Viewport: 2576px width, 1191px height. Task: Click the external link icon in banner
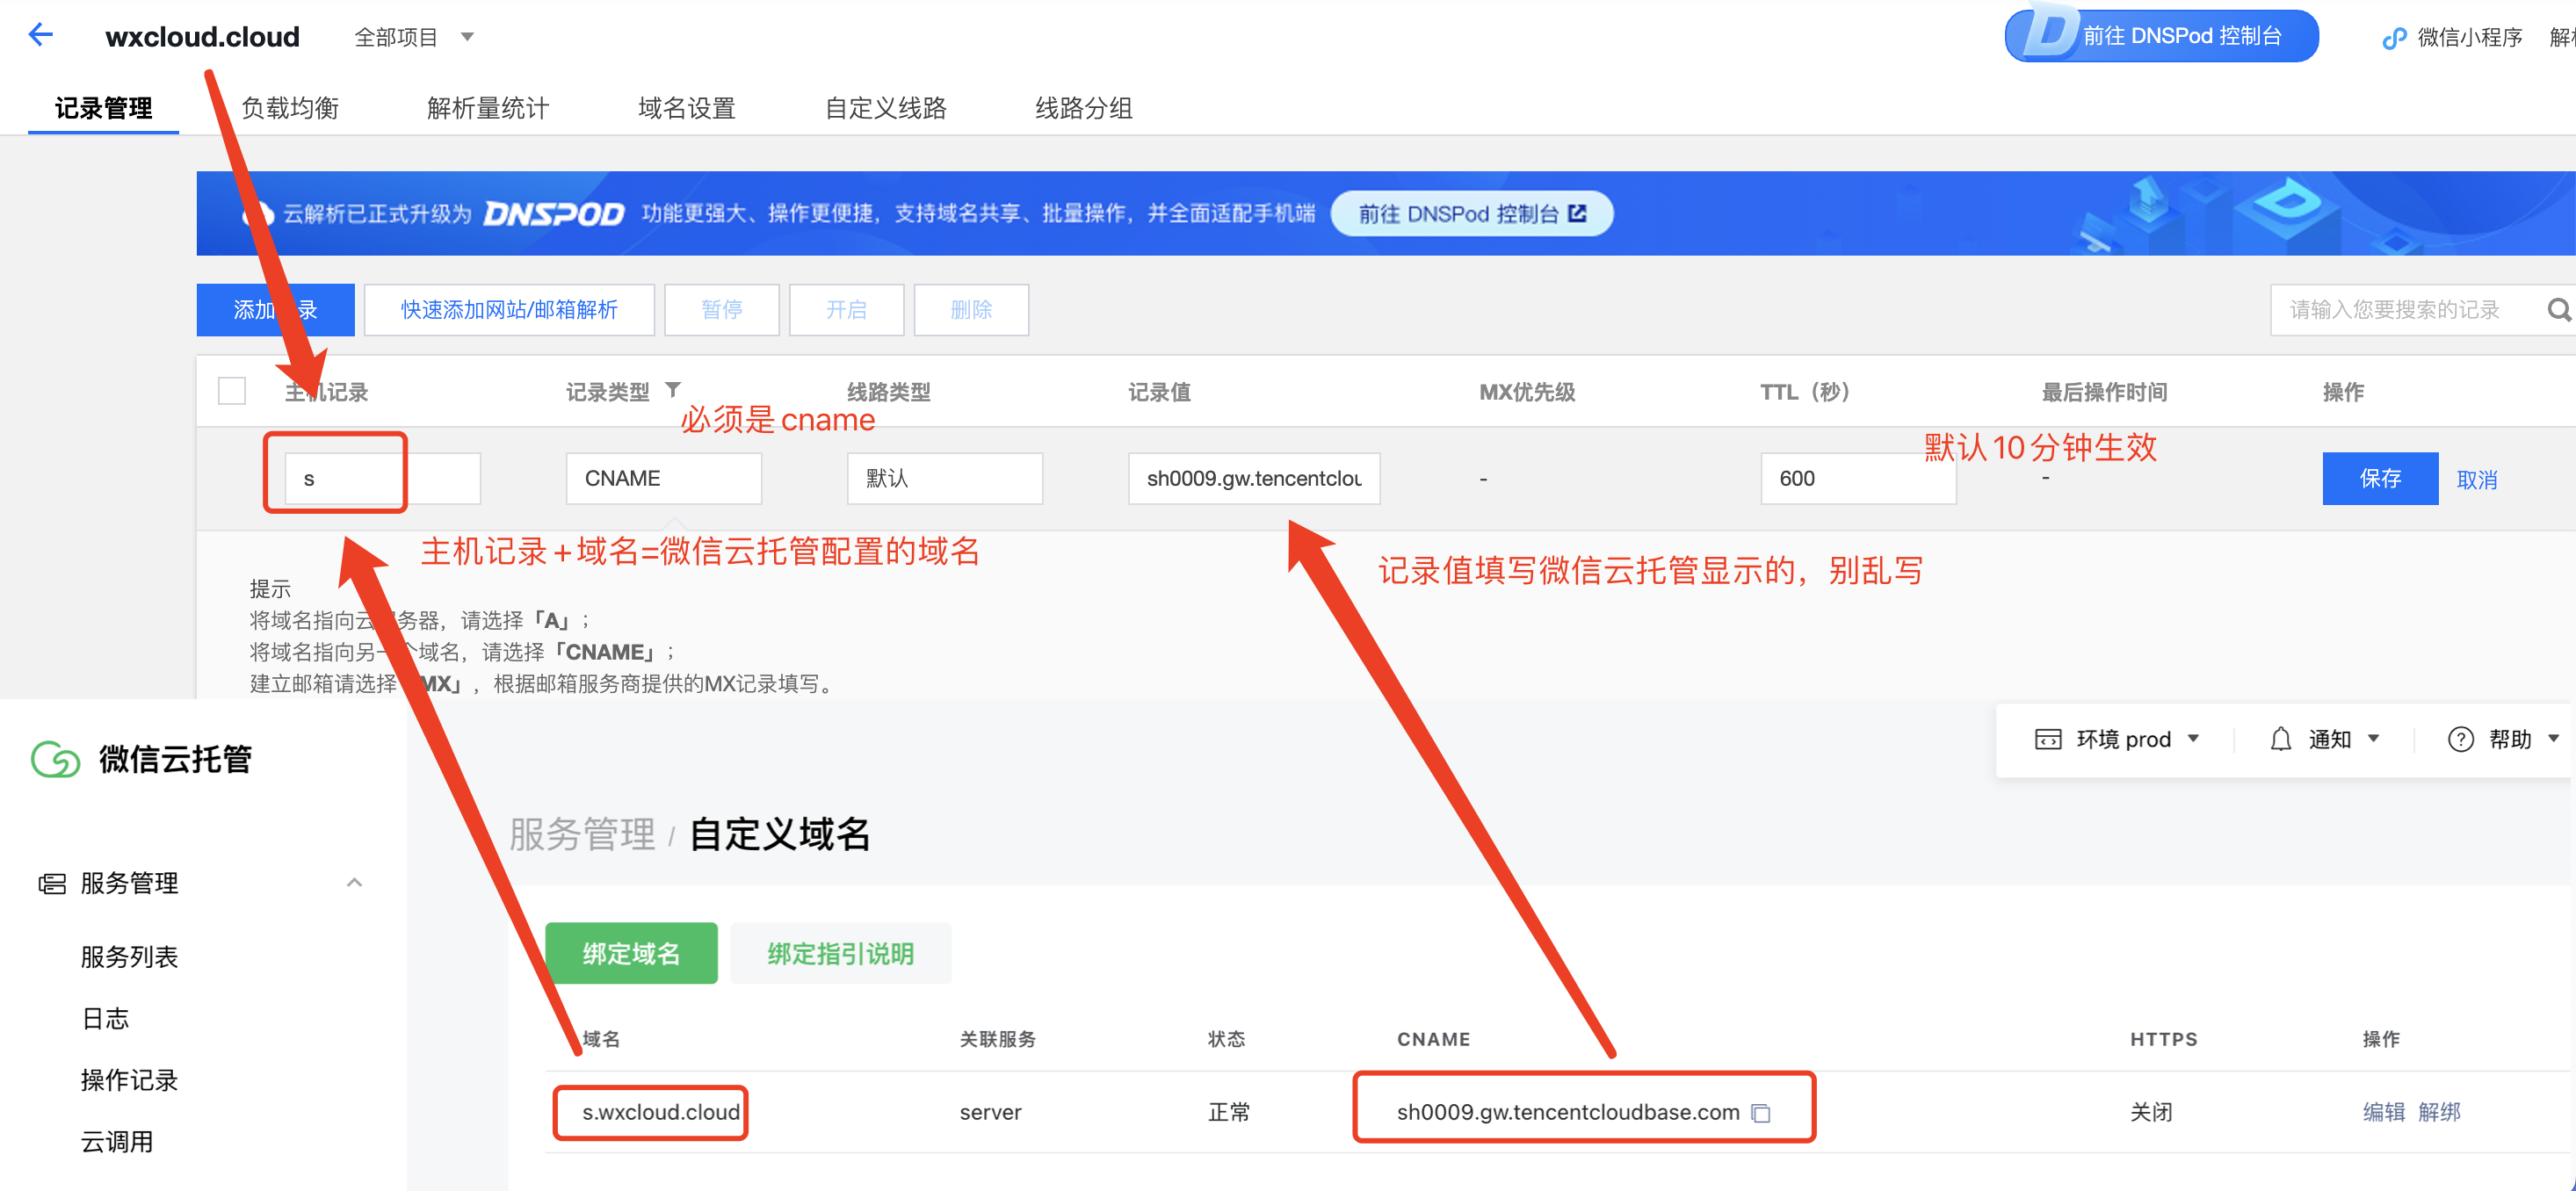[x=1578, y=213]
